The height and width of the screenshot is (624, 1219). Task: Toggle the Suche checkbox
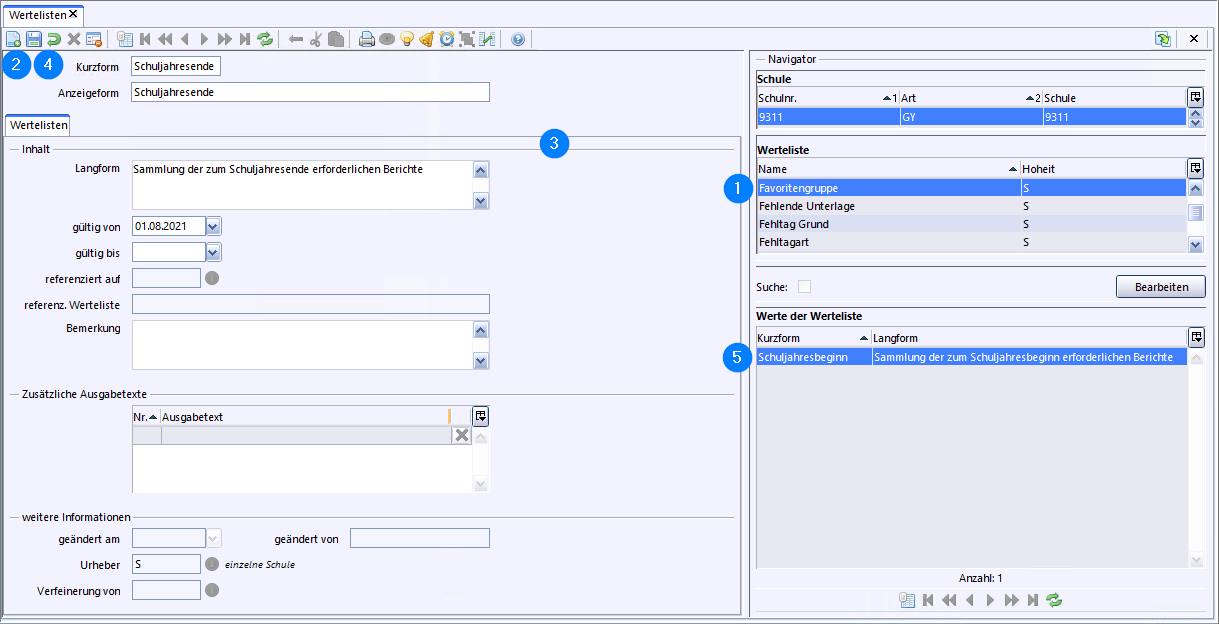[804, 287]
